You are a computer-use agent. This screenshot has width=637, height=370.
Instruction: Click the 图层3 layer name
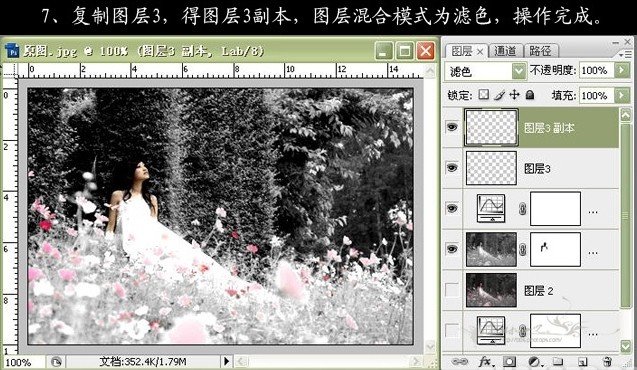[537, 168]
